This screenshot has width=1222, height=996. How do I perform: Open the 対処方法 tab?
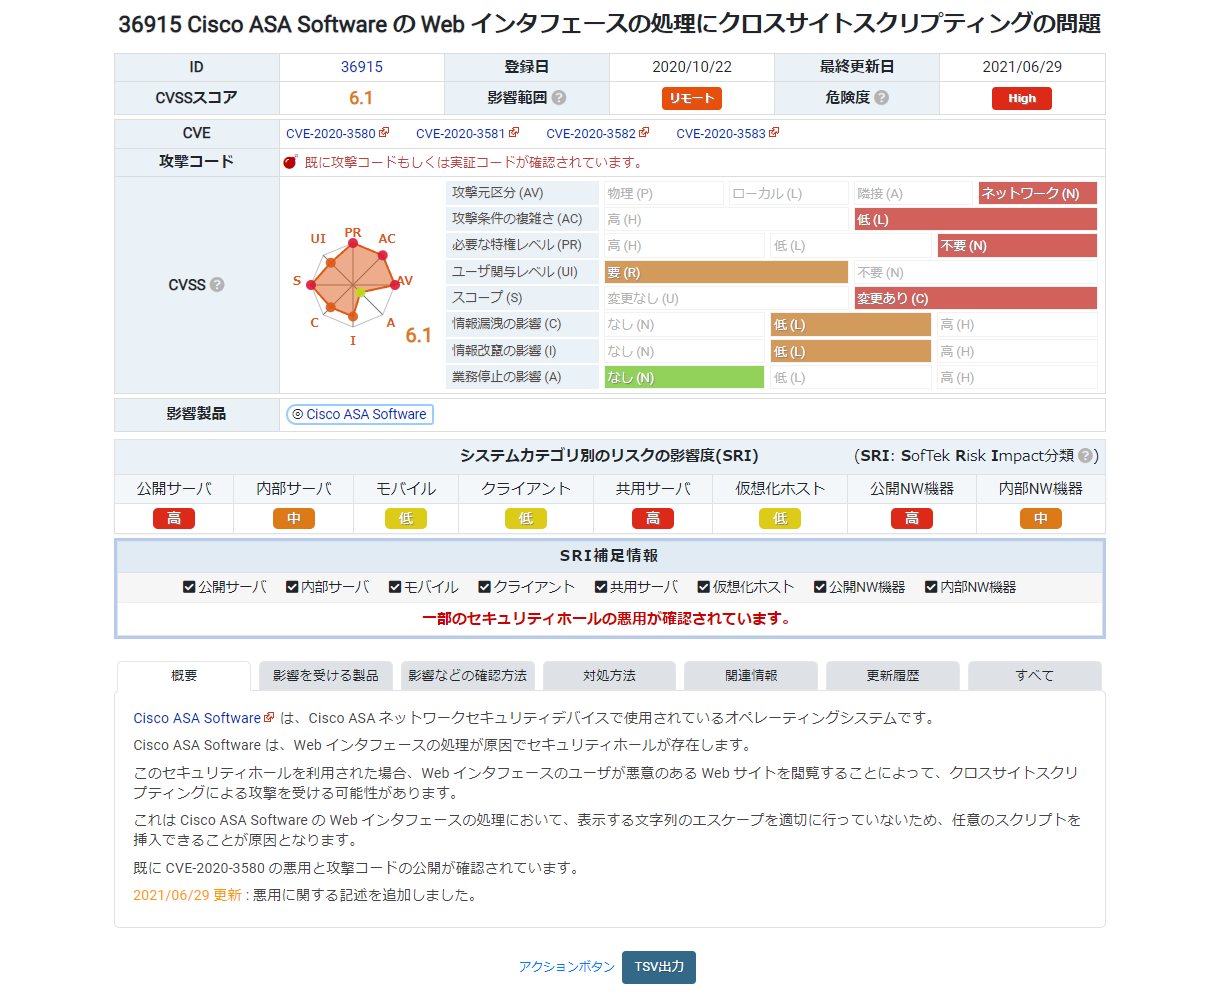click(x=610, y=676)
